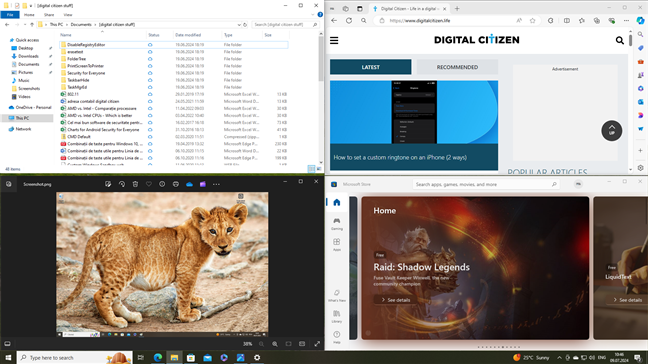Open Edge Settings and more menu
This screenshot has width=648, height=364.
pos(627,21)
